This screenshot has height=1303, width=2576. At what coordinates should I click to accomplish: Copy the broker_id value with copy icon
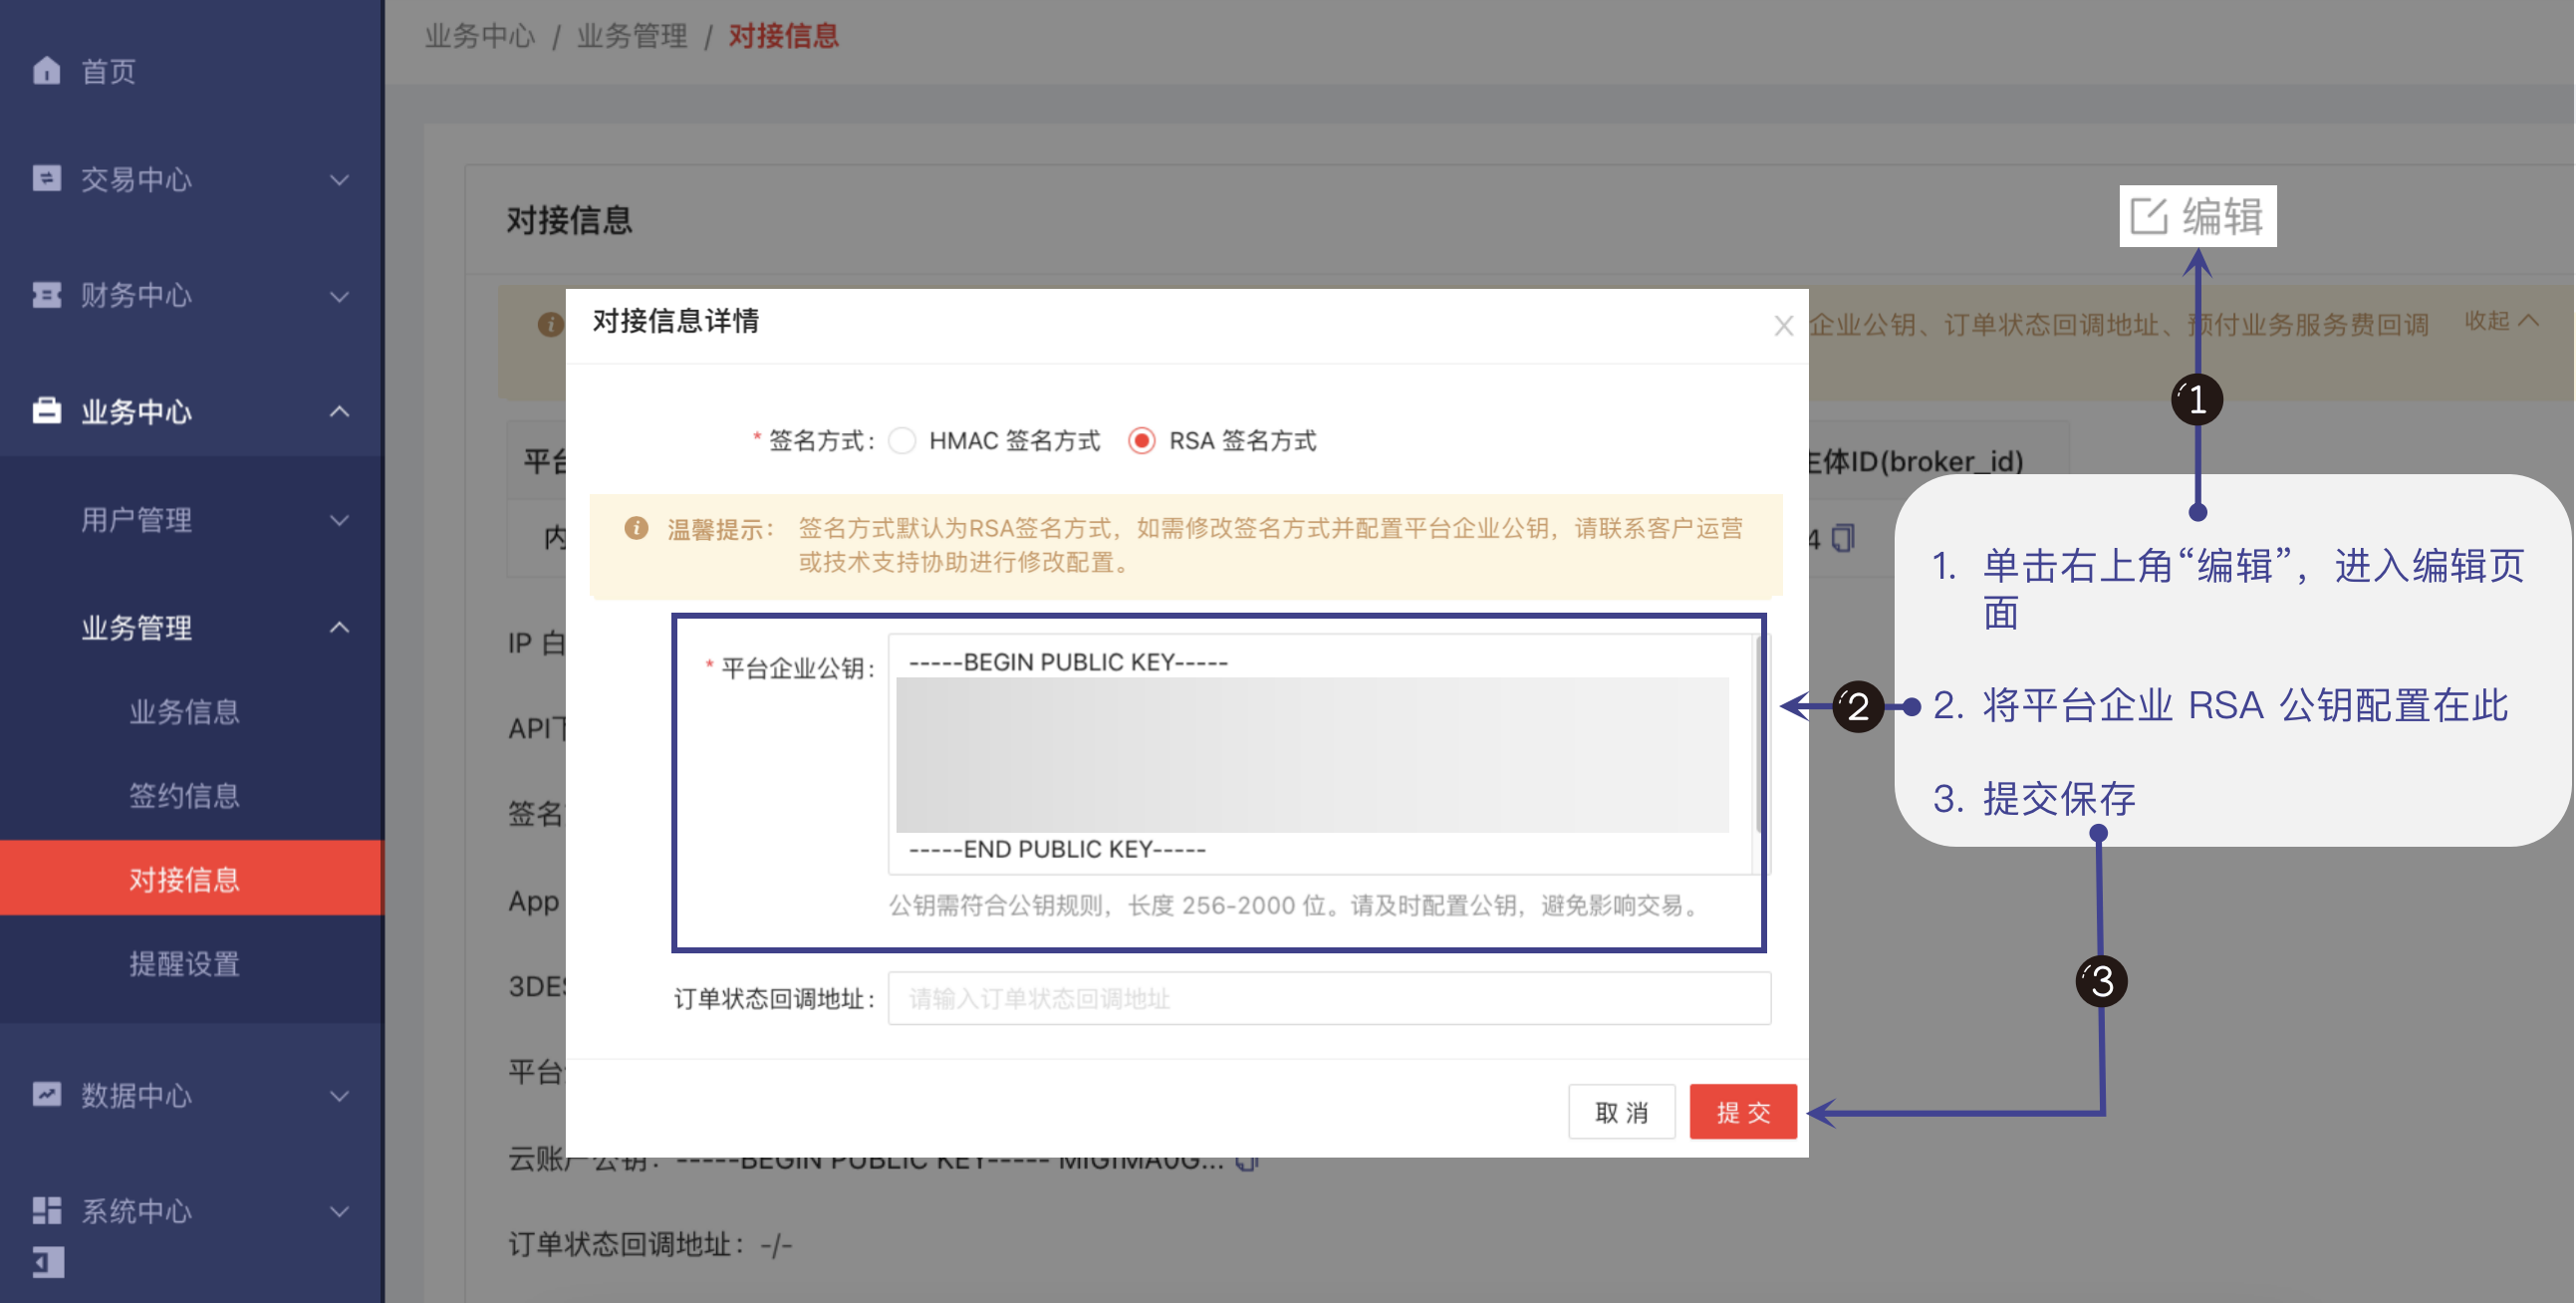click(1843, 538)
